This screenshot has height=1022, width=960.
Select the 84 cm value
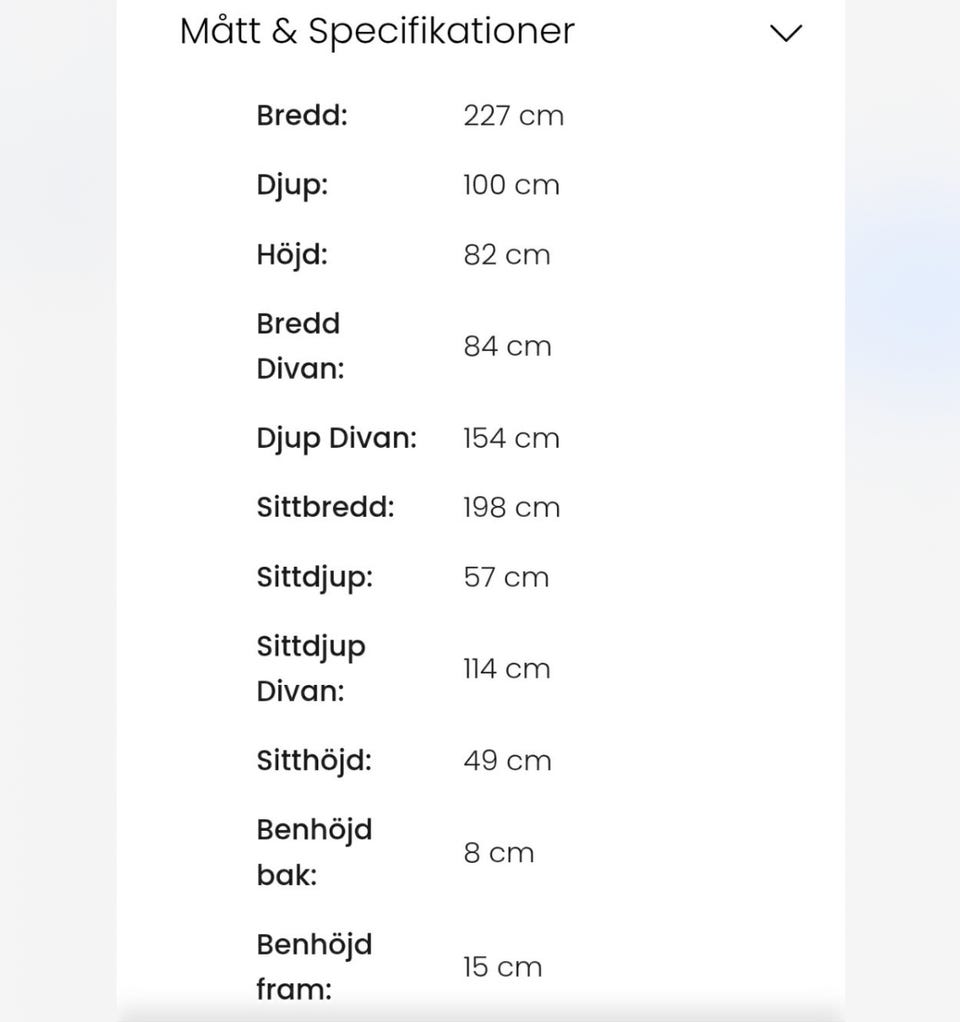507,346
